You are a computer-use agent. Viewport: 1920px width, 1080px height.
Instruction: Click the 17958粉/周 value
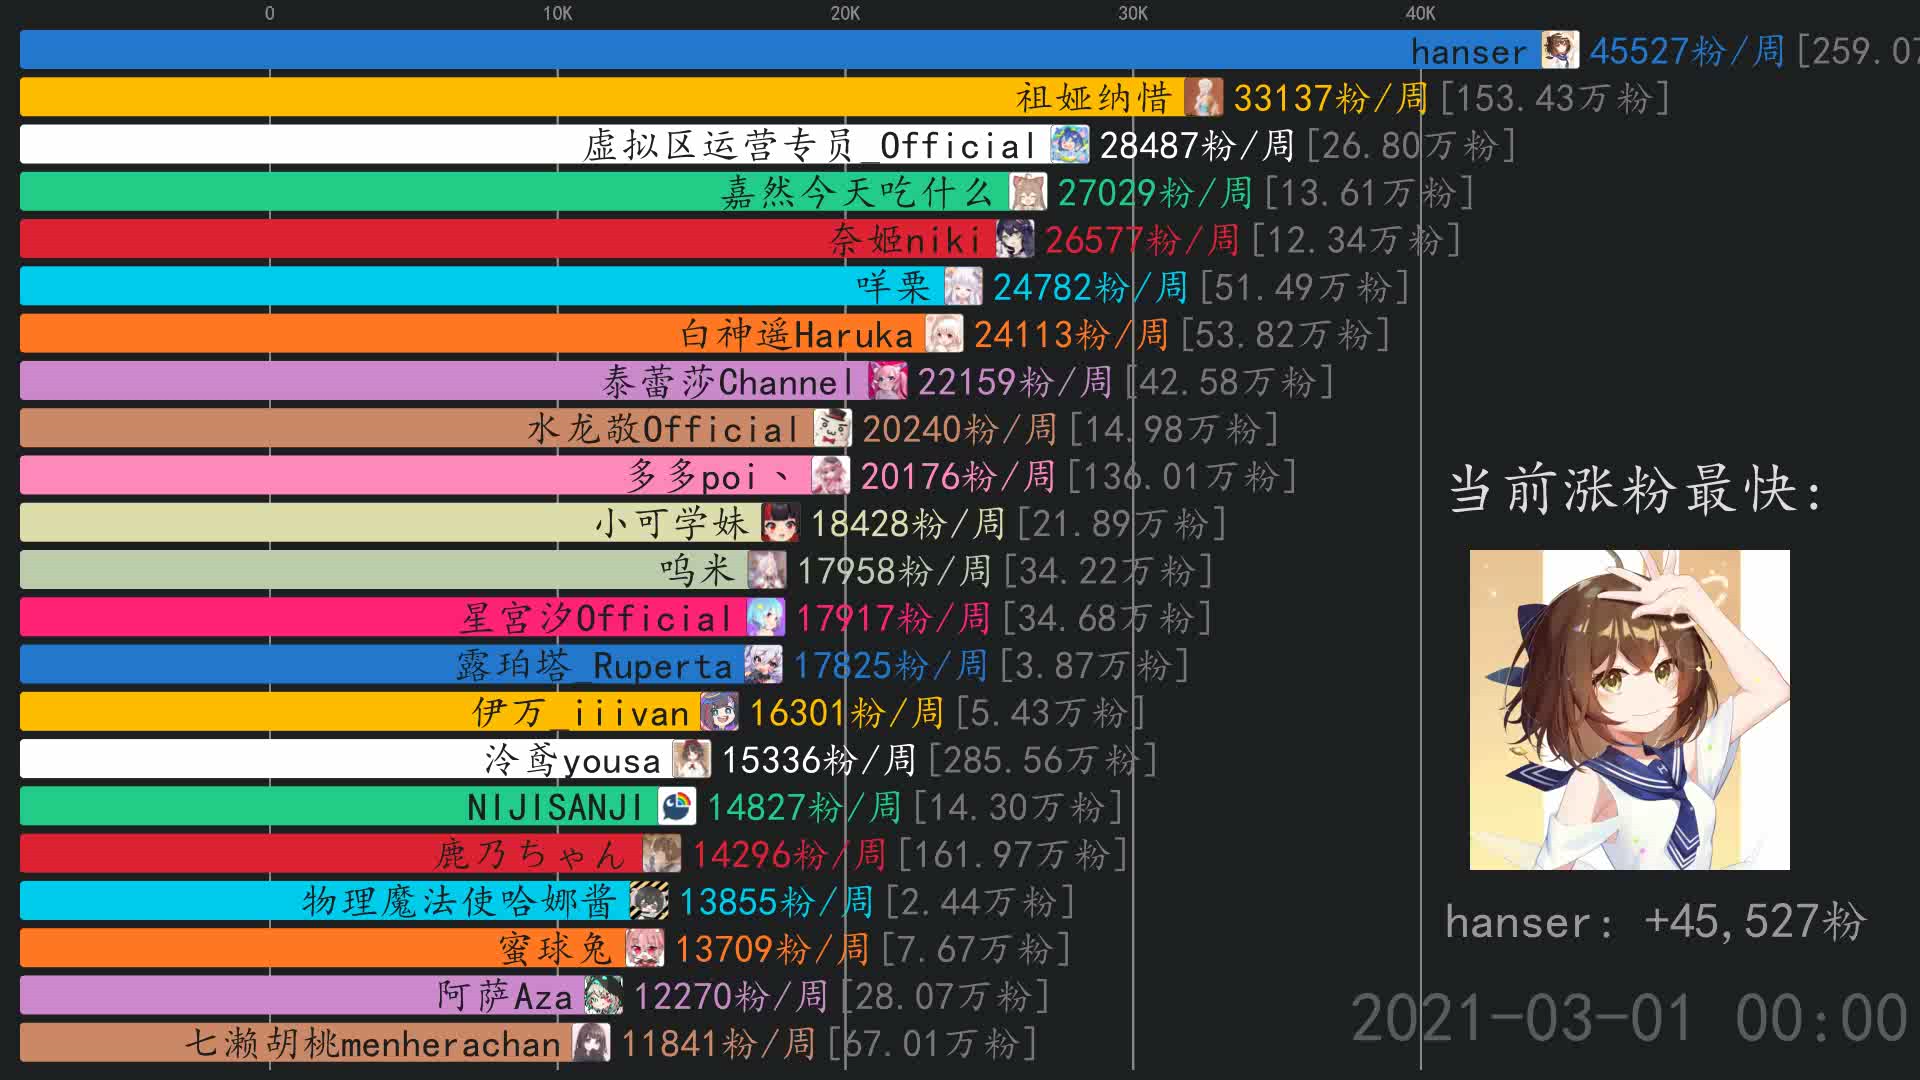pos(894,571)
